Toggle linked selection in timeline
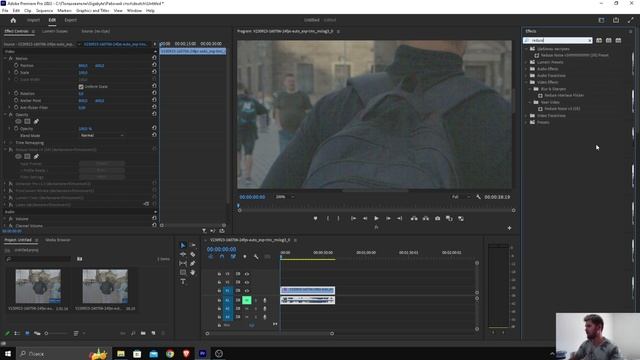640x360 pixels. 233,257
